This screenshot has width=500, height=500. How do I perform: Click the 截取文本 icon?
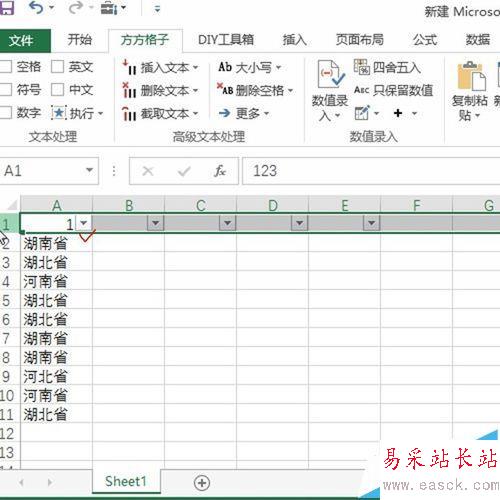pos(129,113)
